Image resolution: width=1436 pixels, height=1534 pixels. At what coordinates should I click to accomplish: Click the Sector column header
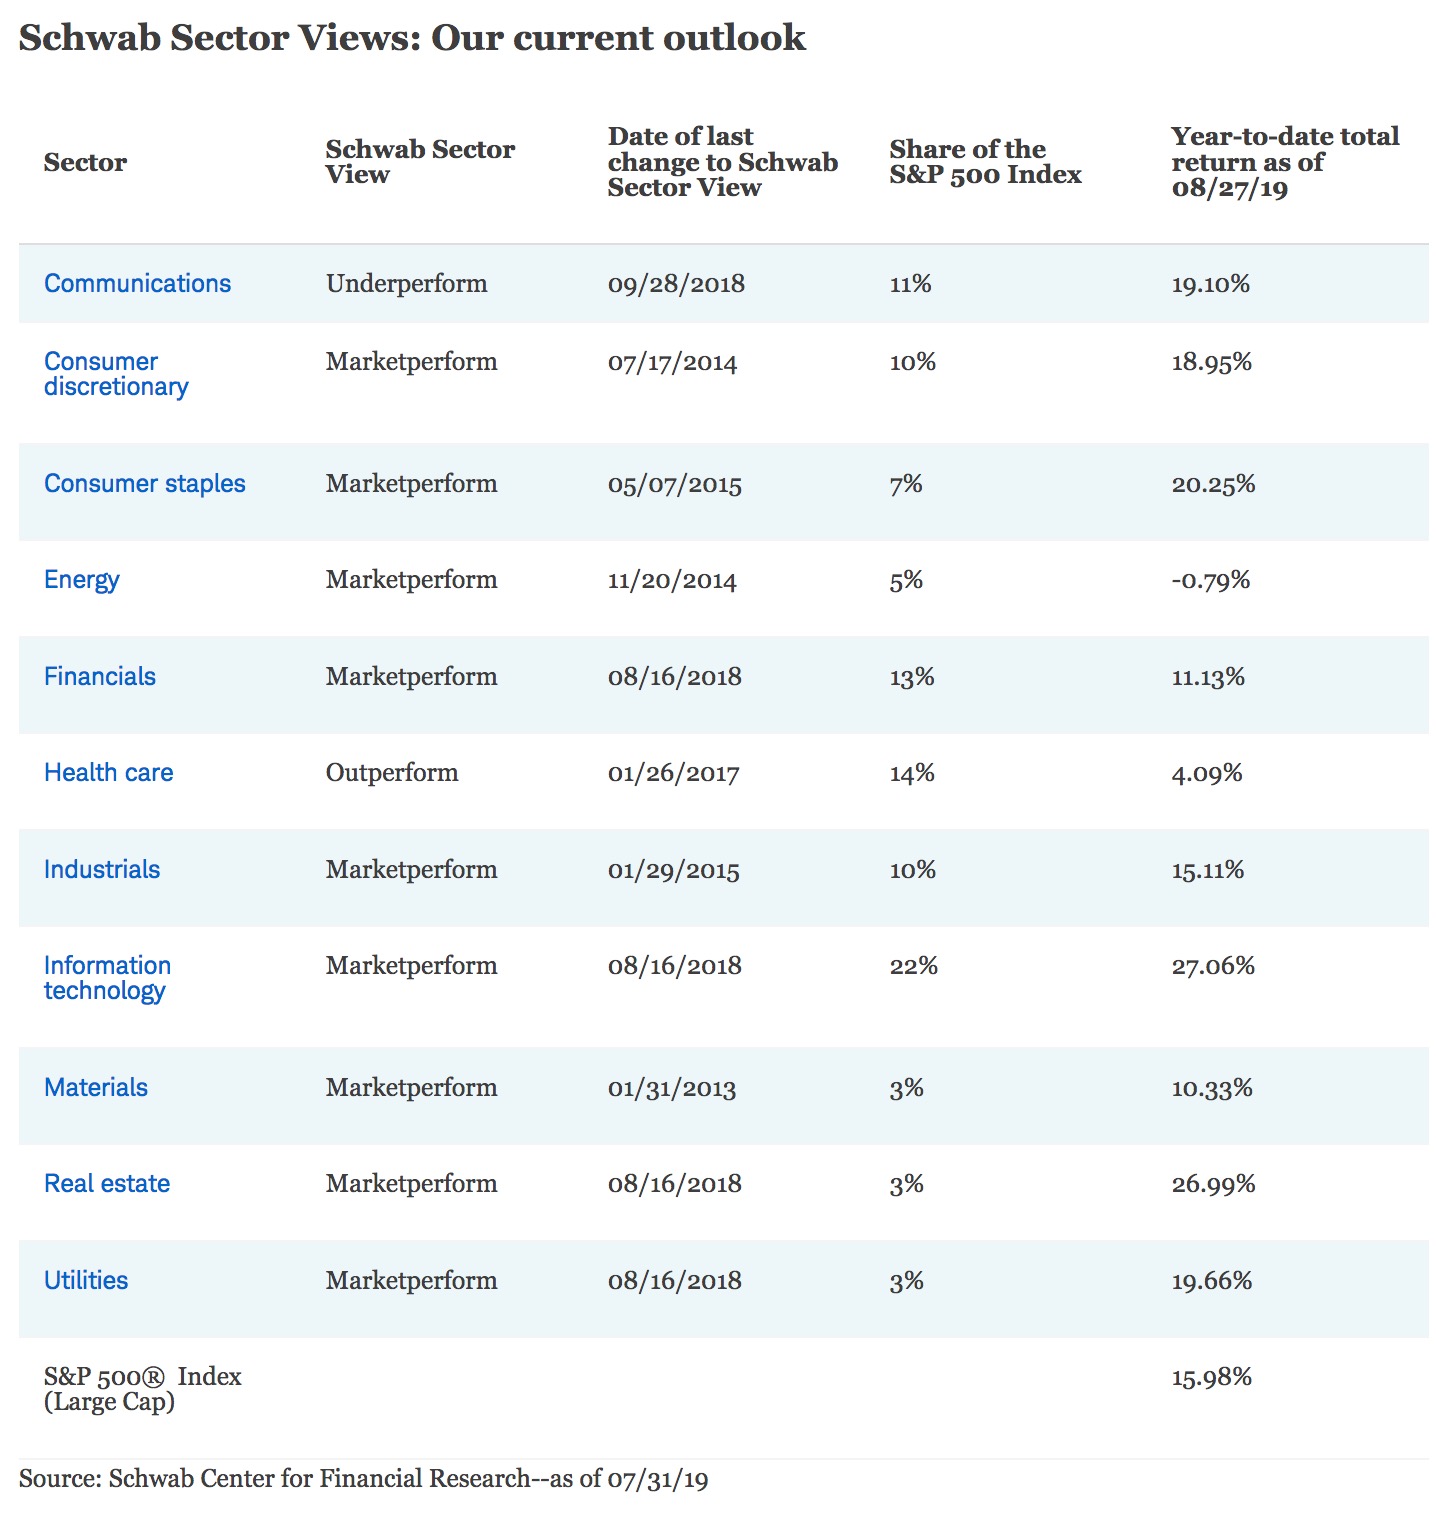click(x=85, y=163)
